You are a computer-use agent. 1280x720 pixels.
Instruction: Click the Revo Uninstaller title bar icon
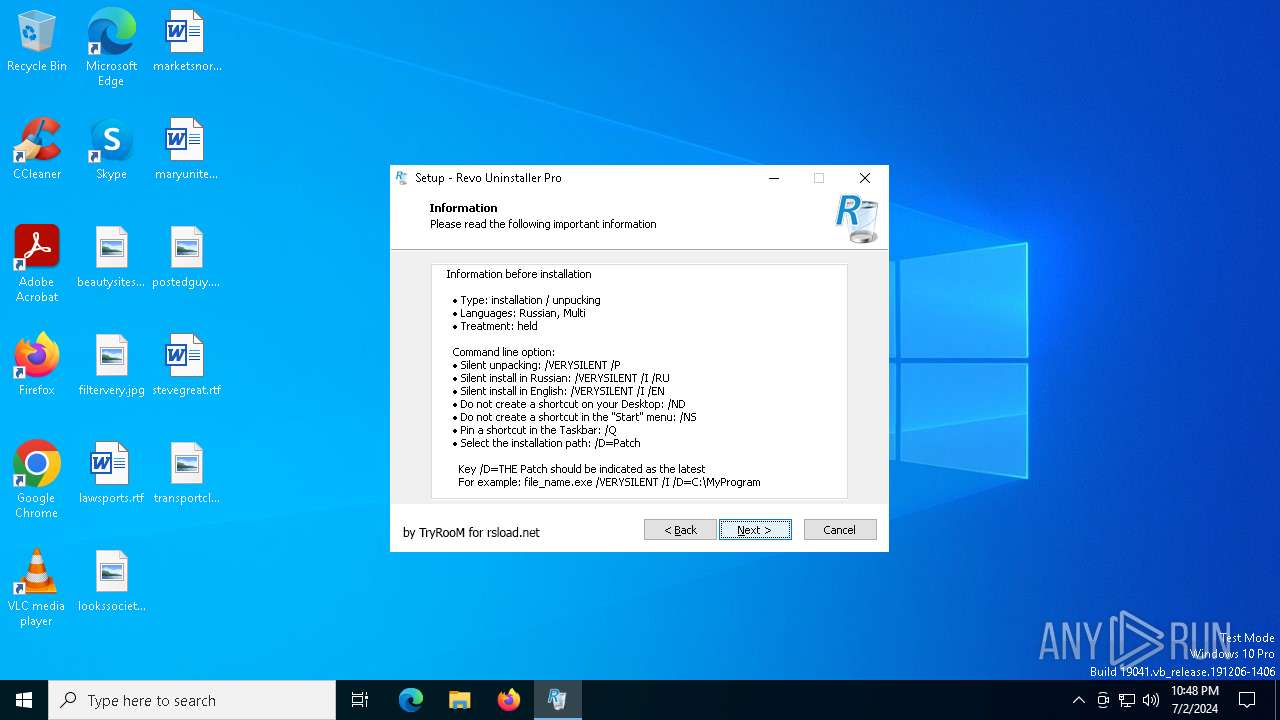[x=402, y=178]
